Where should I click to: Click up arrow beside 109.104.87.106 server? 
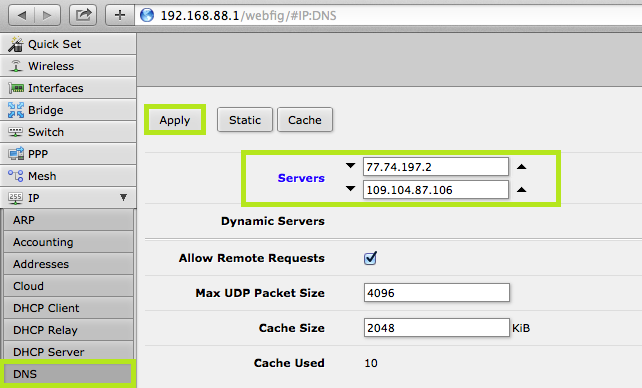(x=521, y=189)
